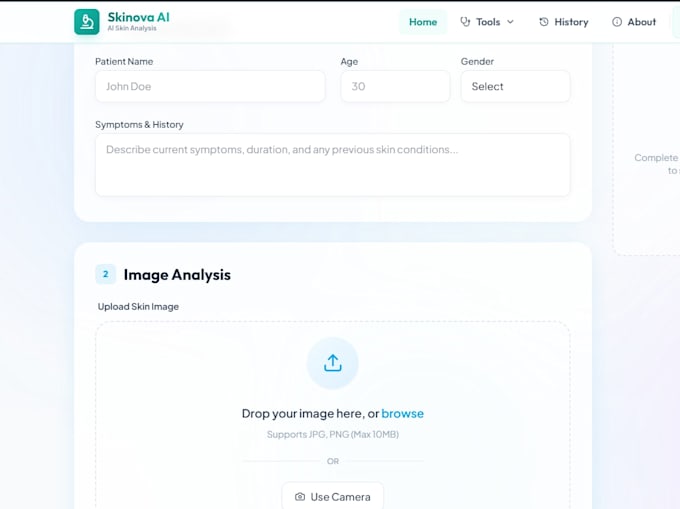Click the Patient Name label
The image size is (680, 509).
coord(124,61)
